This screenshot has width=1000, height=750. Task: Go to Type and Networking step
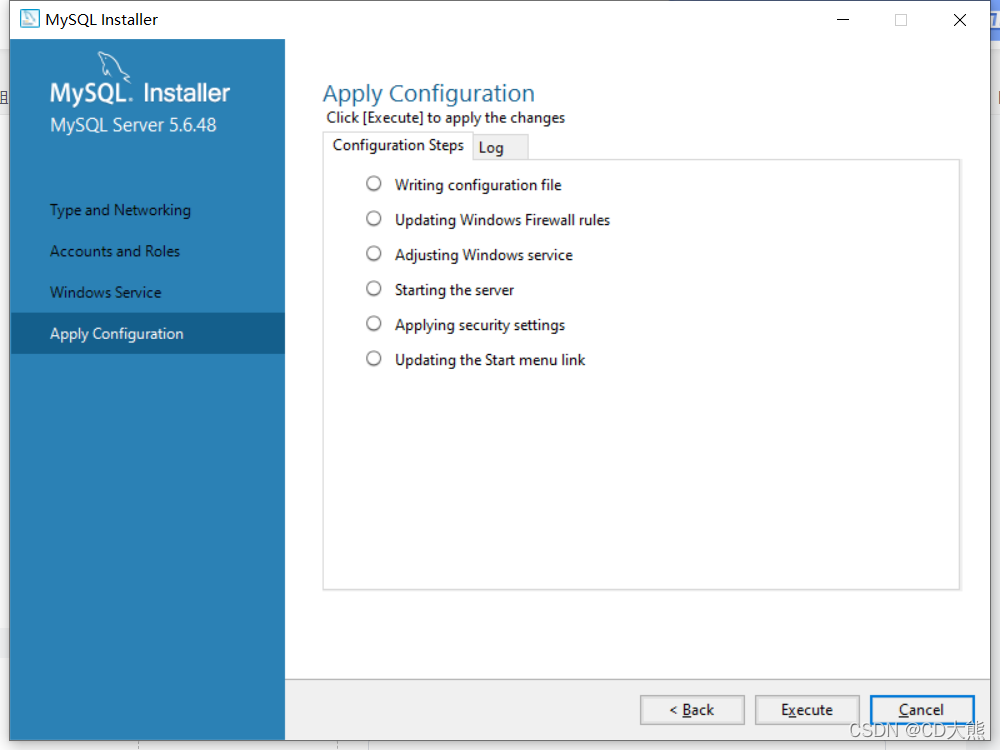click(x=121, y=210)
